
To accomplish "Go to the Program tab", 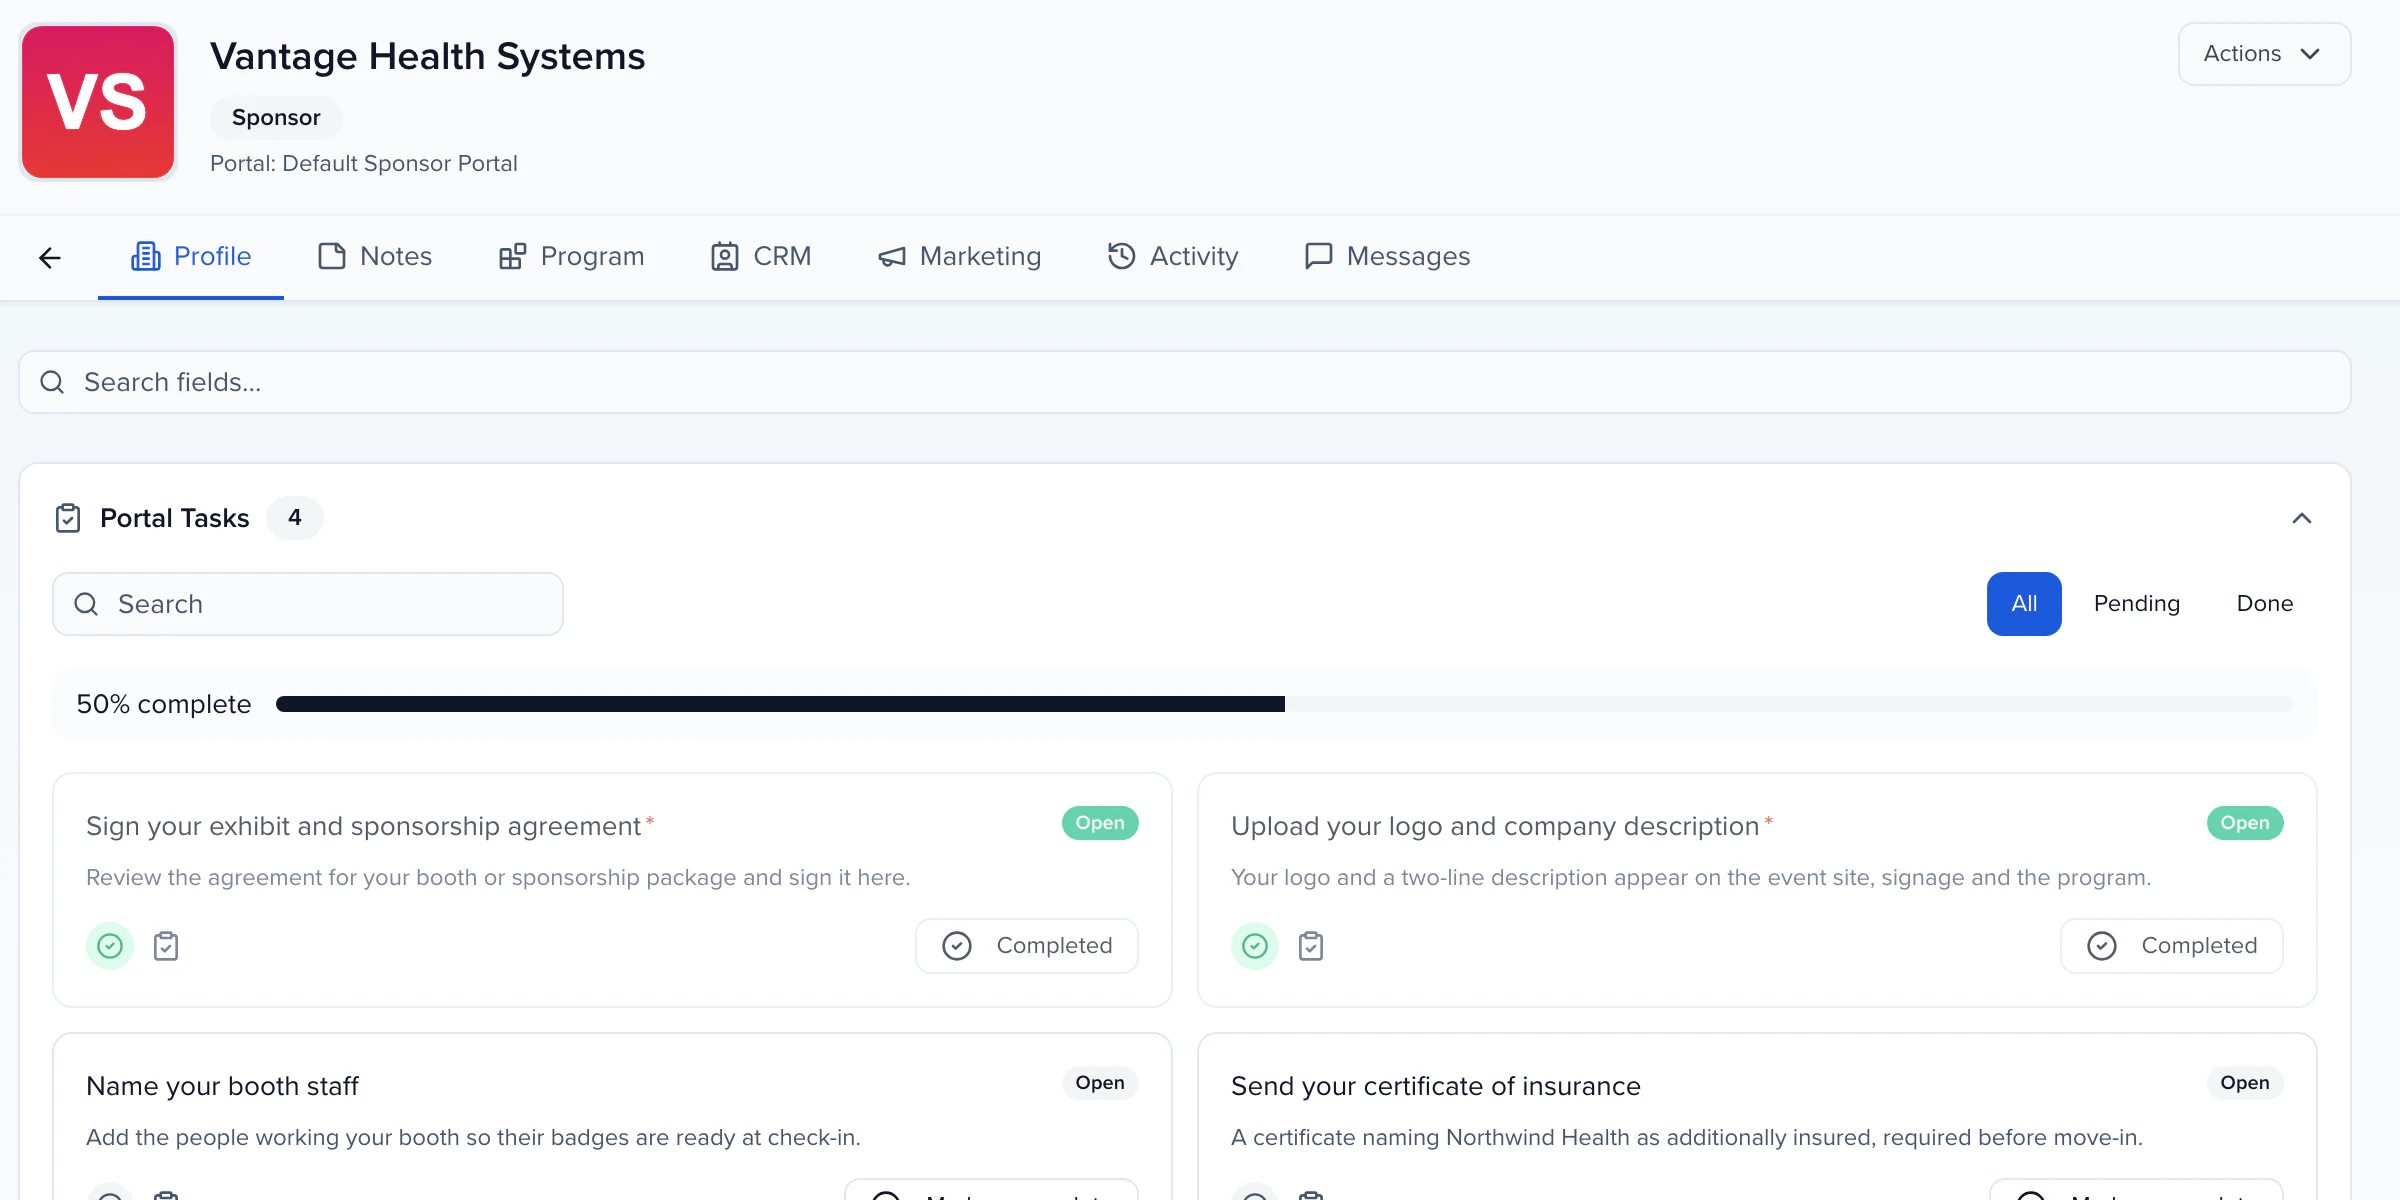I will click(571, 256).
